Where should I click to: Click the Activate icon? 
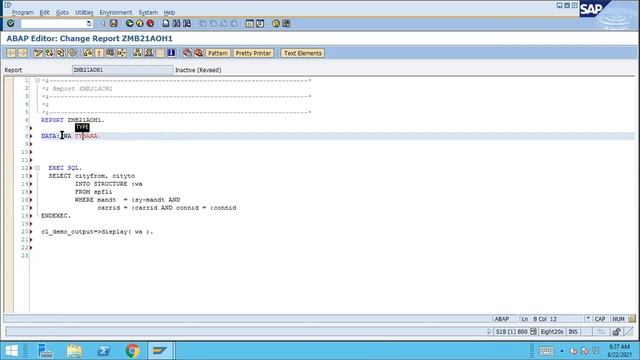[x=99, y=53]
